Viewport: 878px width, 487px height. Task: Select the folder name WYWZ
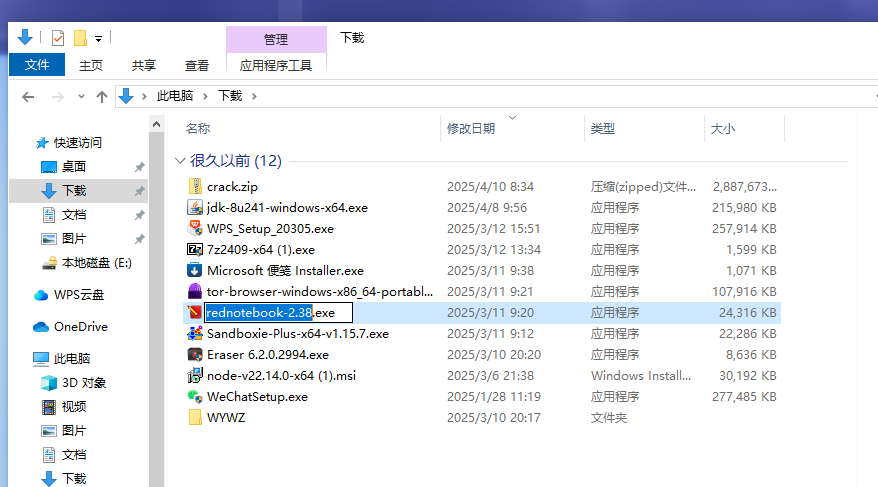pyautogui.click(x=226, y=418)
